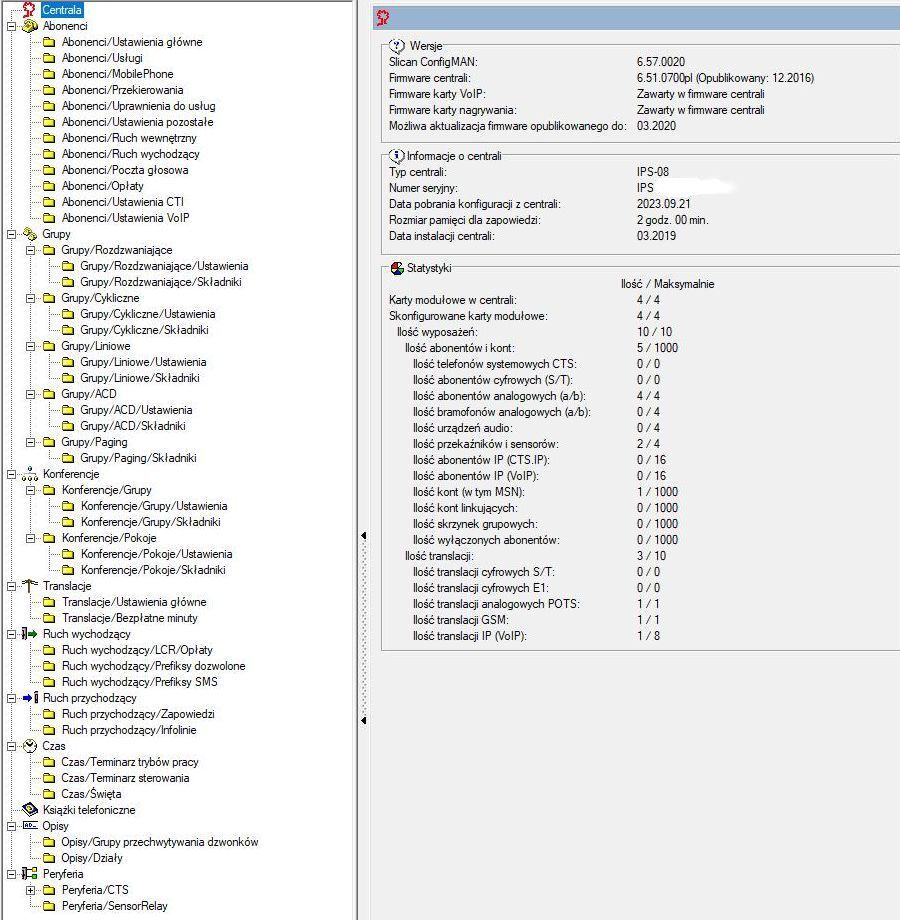The height and width of the screenshot is (920, 900).
Task: Click folder icon of Ruch wychodzący/Prefiksy SMS
Action: point(49,682)
